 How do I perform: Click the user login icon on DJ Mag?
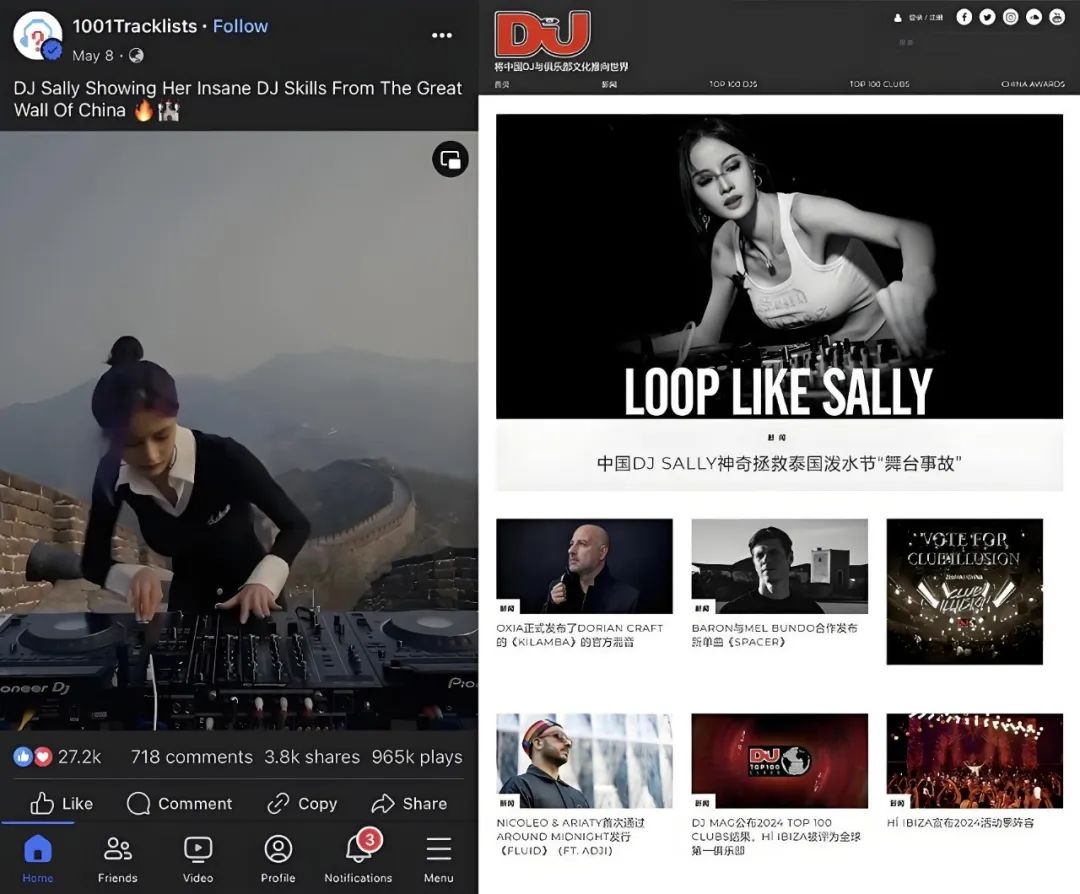click(897, 18)
